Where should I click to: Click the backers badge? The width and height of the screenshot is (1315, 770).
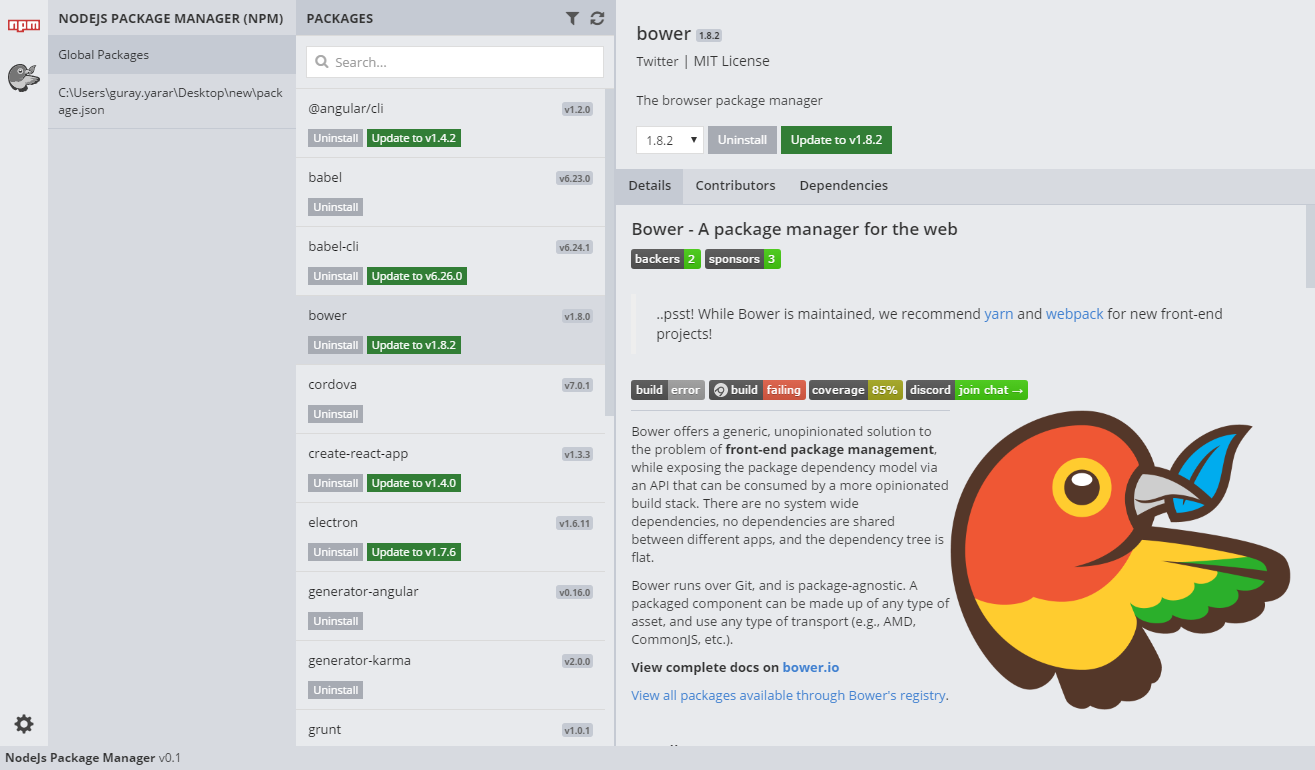click(x=666, y=259)
